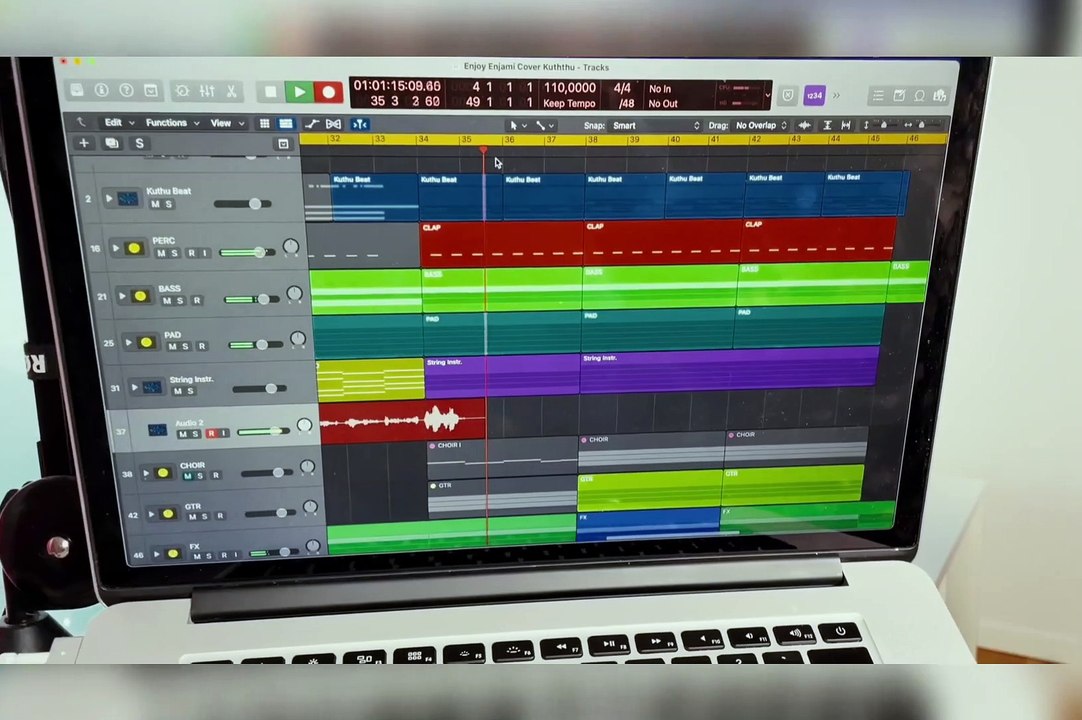
Task: Start recording with red Record button
Action: [328, 92]
